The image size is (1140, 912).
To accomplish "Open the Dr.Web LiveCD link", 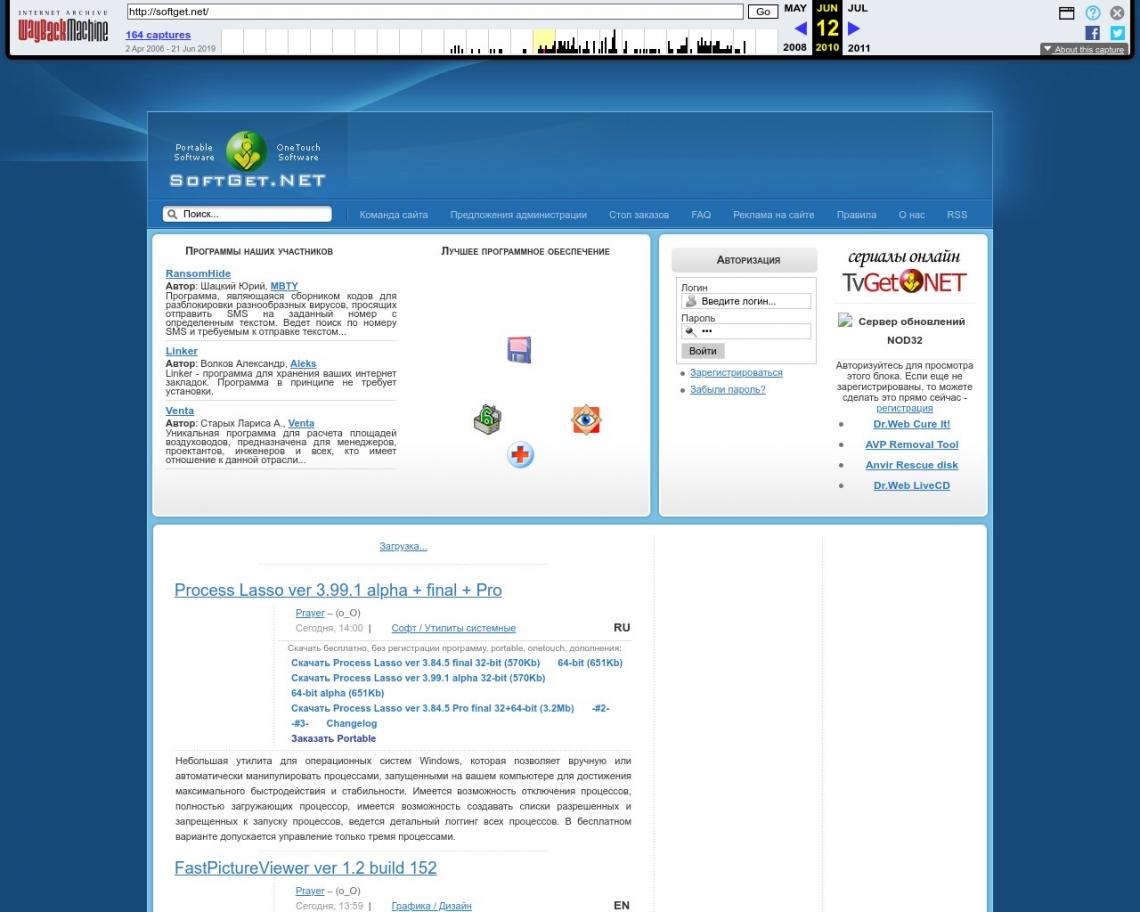I will tap(912, 485).
